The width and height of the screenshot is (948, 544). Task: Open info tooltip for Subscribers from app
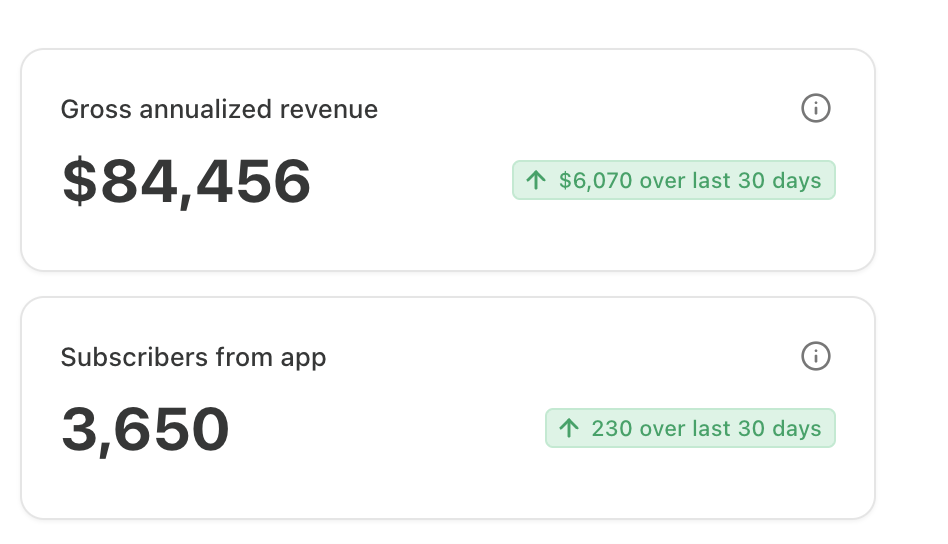tap(816, 356)
